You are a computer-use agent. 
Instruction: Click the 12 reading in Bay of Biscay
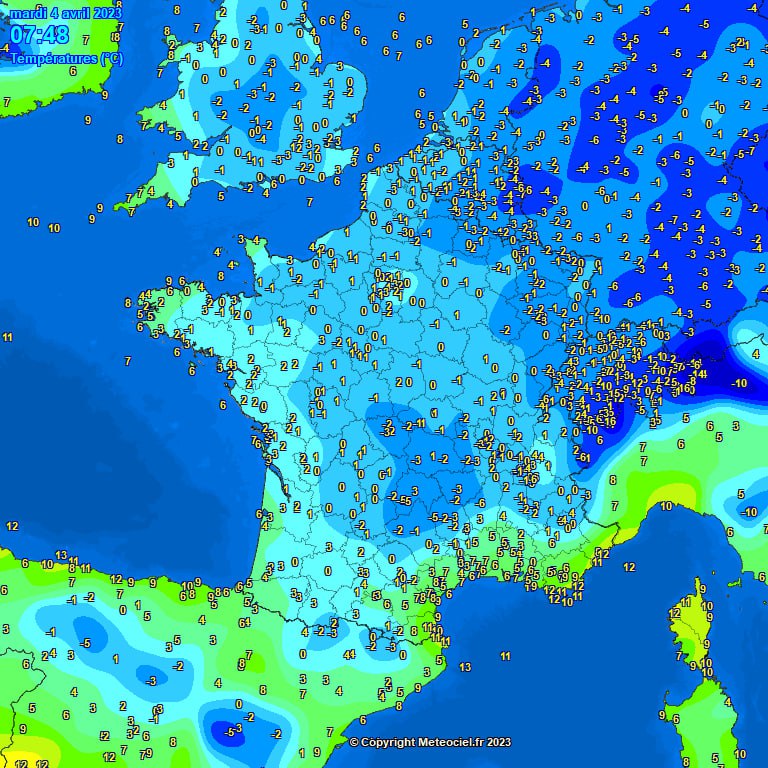click(12, 526)
